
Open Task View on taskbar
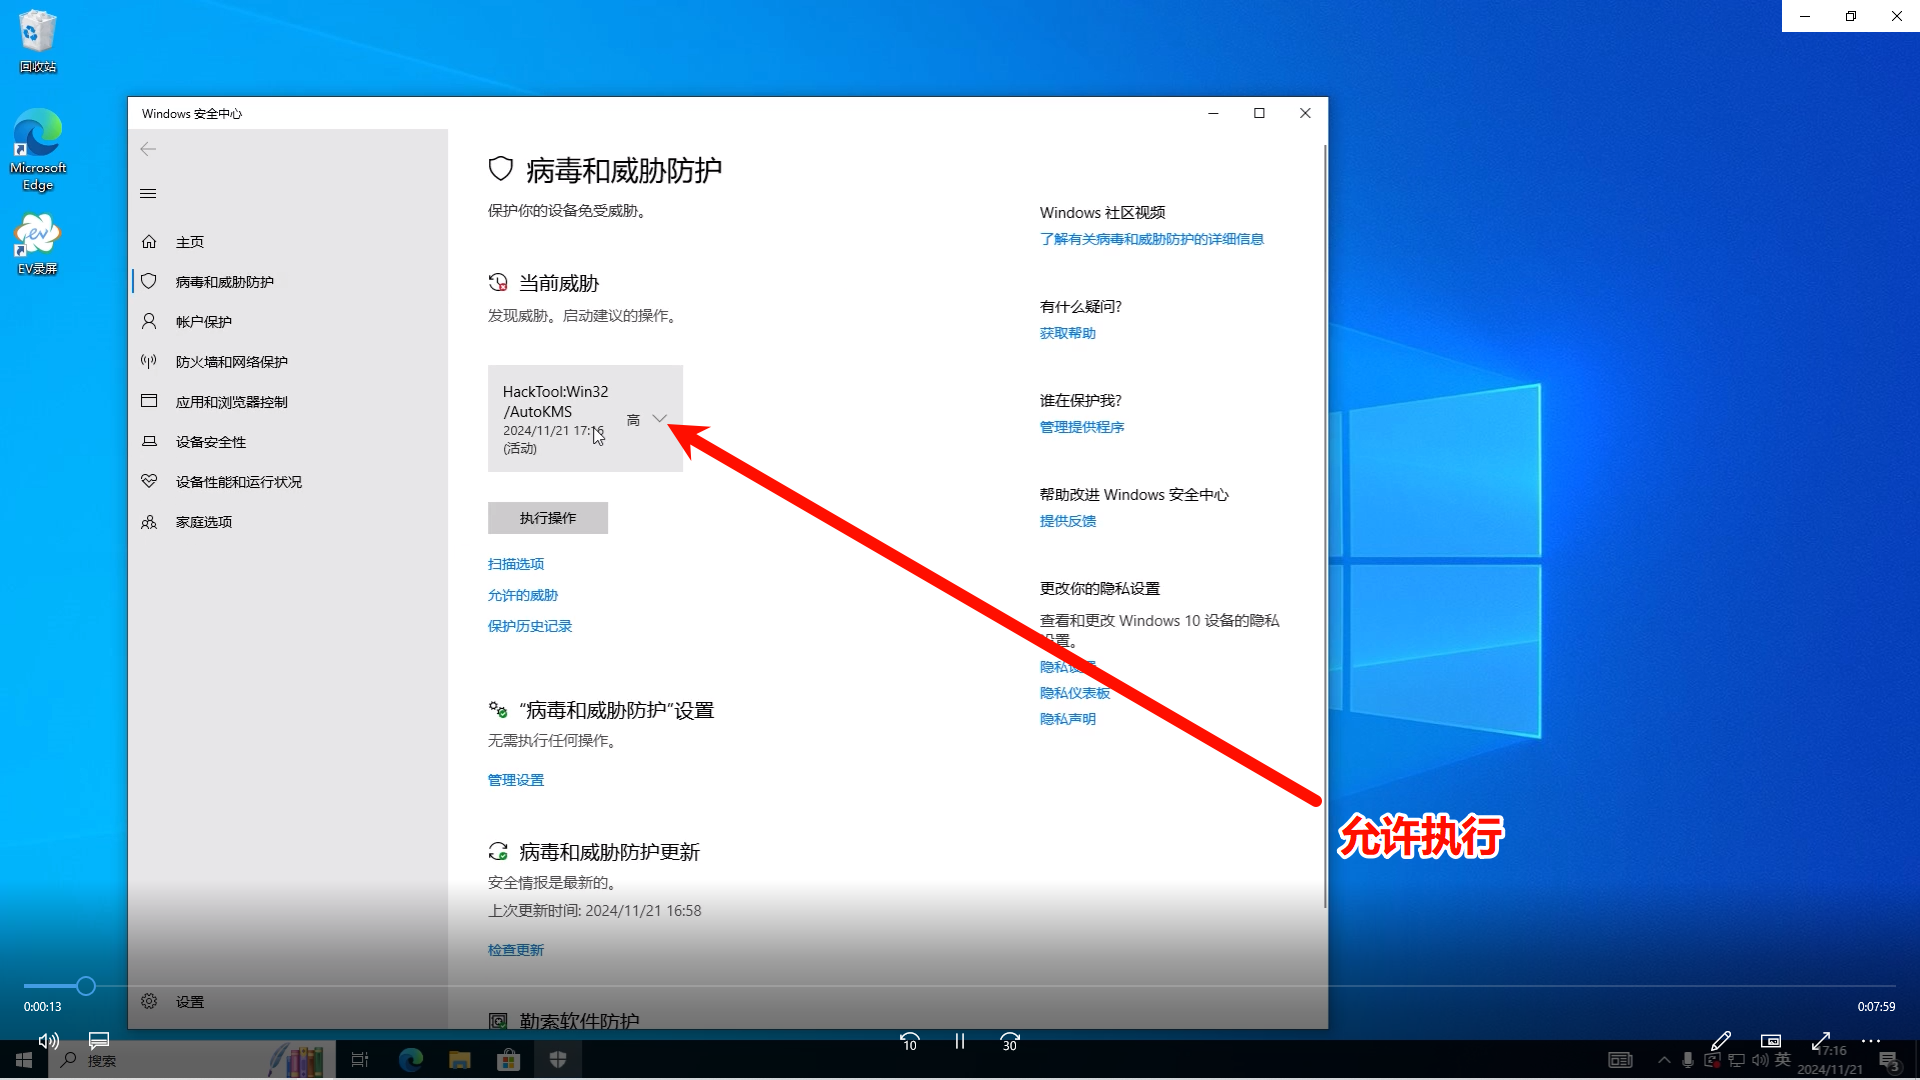coord(360,1060)
